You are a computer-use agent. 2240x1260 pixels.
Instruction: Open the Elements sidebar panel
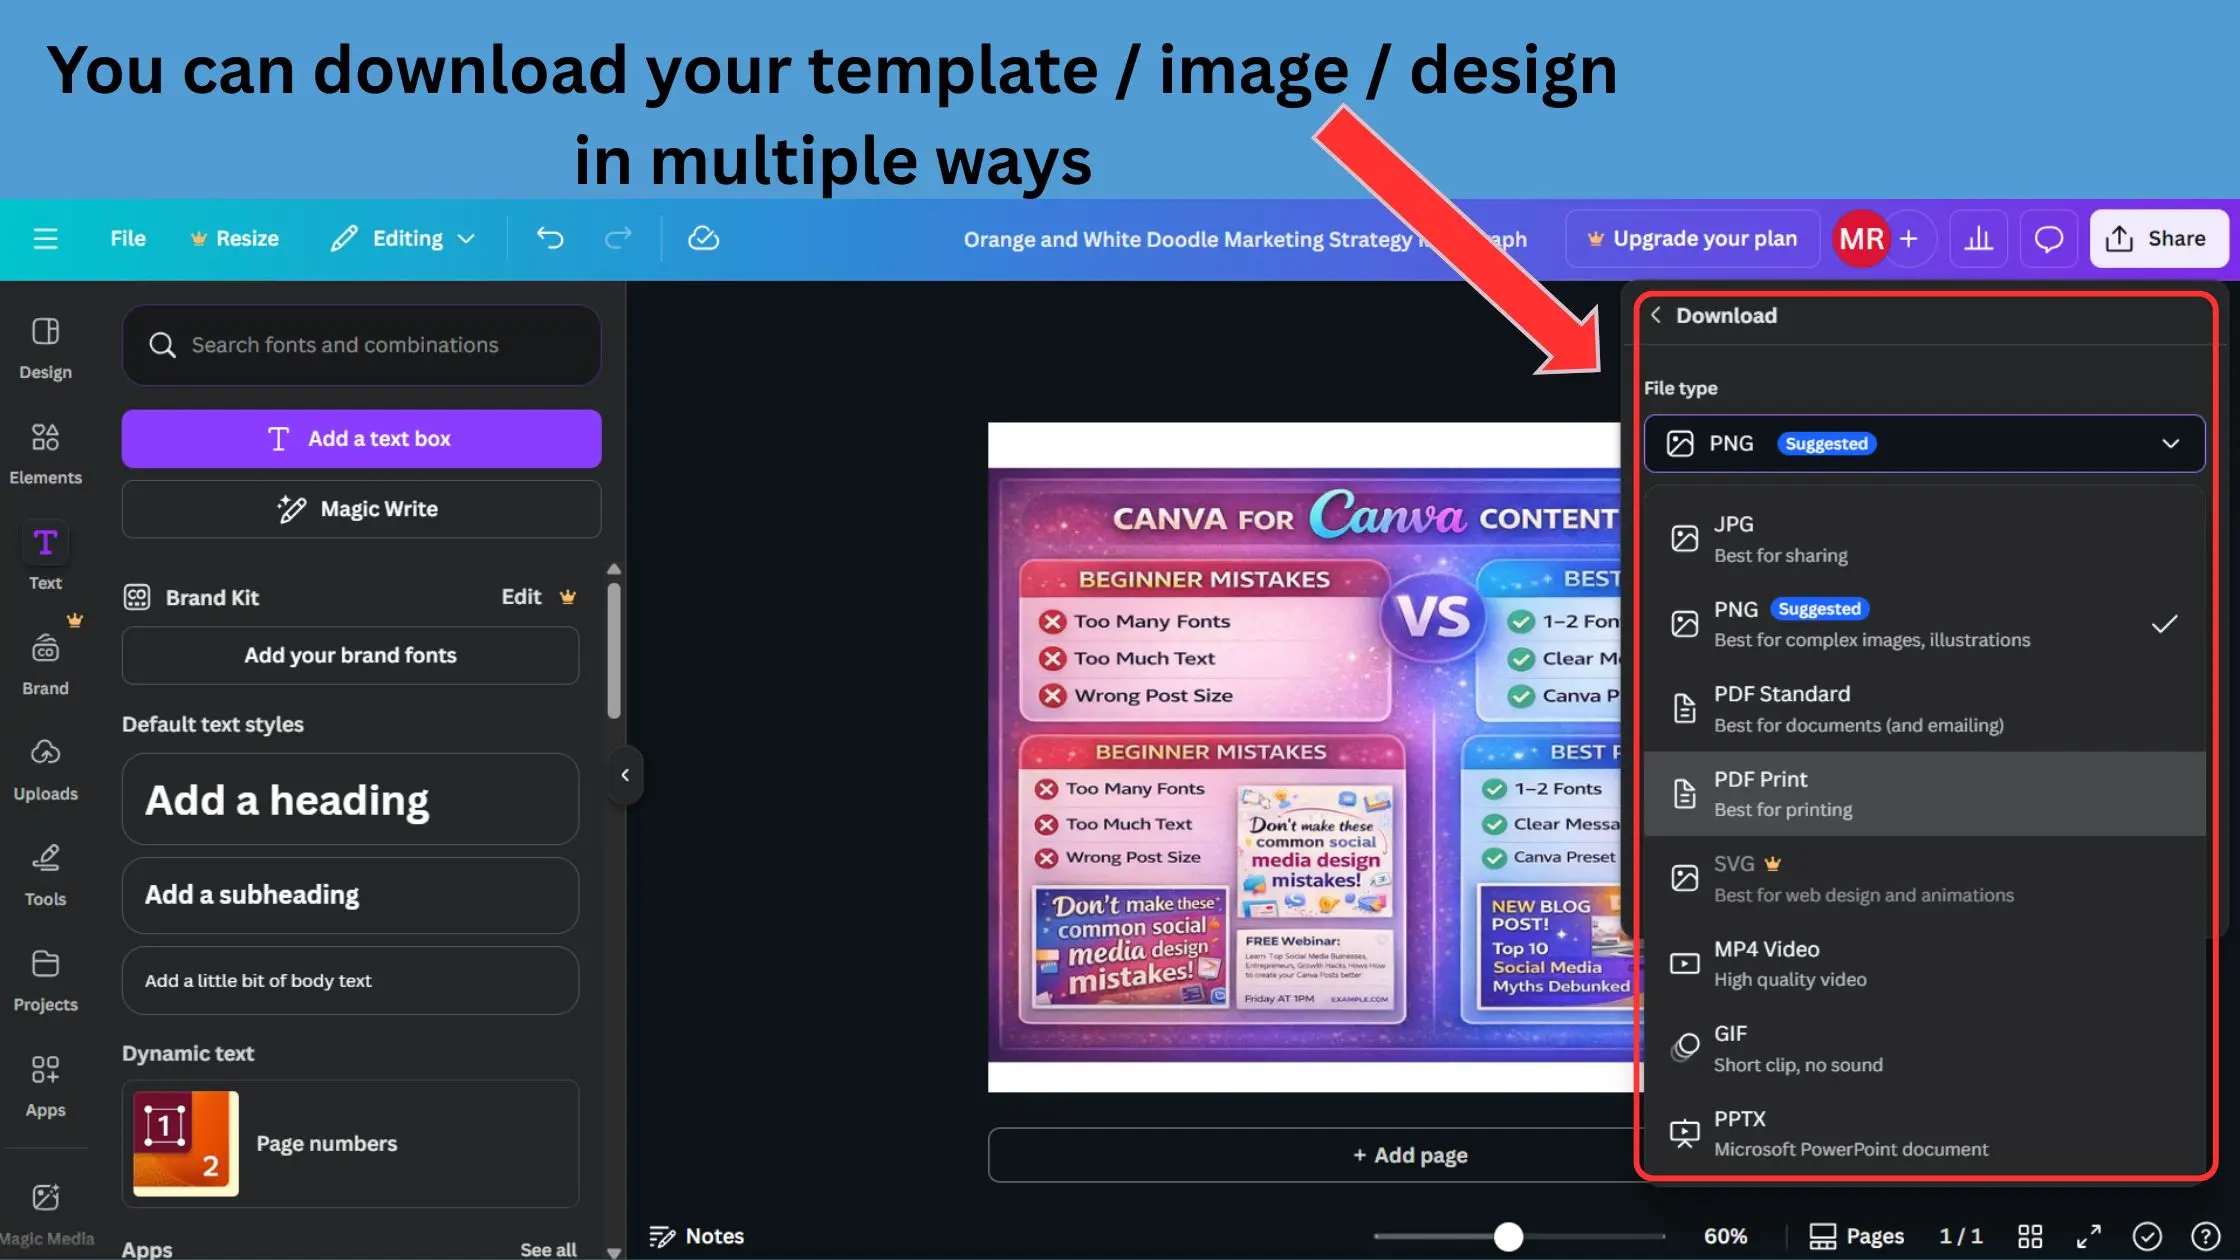pos(45,454)
